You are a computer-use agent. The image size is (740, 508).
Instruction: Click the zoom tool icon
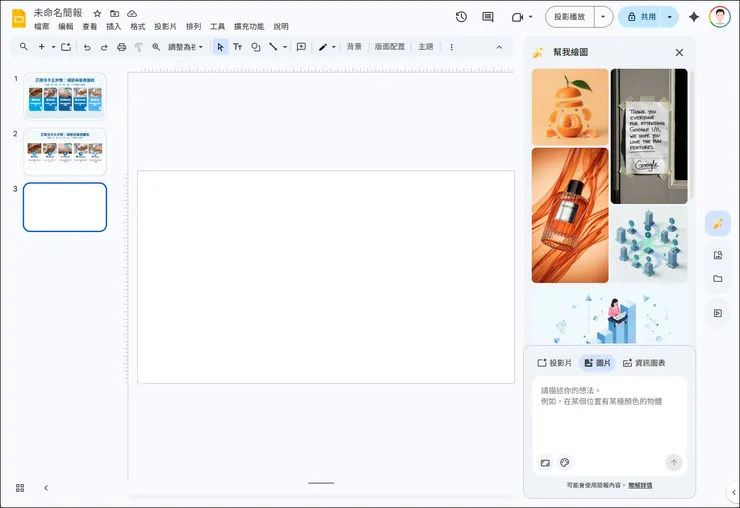pos(156,47)
